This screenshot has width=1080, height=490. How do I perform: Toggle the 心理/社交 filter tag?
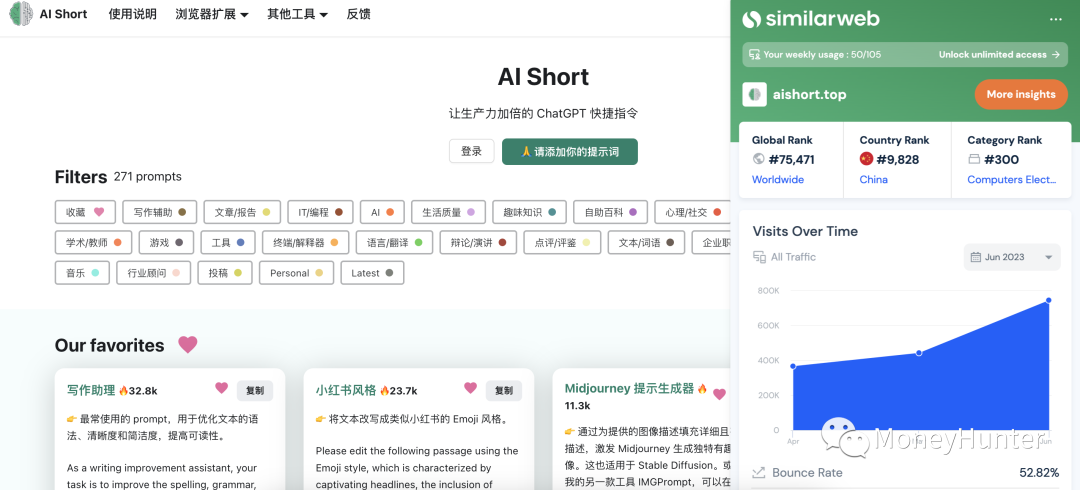click(692, 212)
